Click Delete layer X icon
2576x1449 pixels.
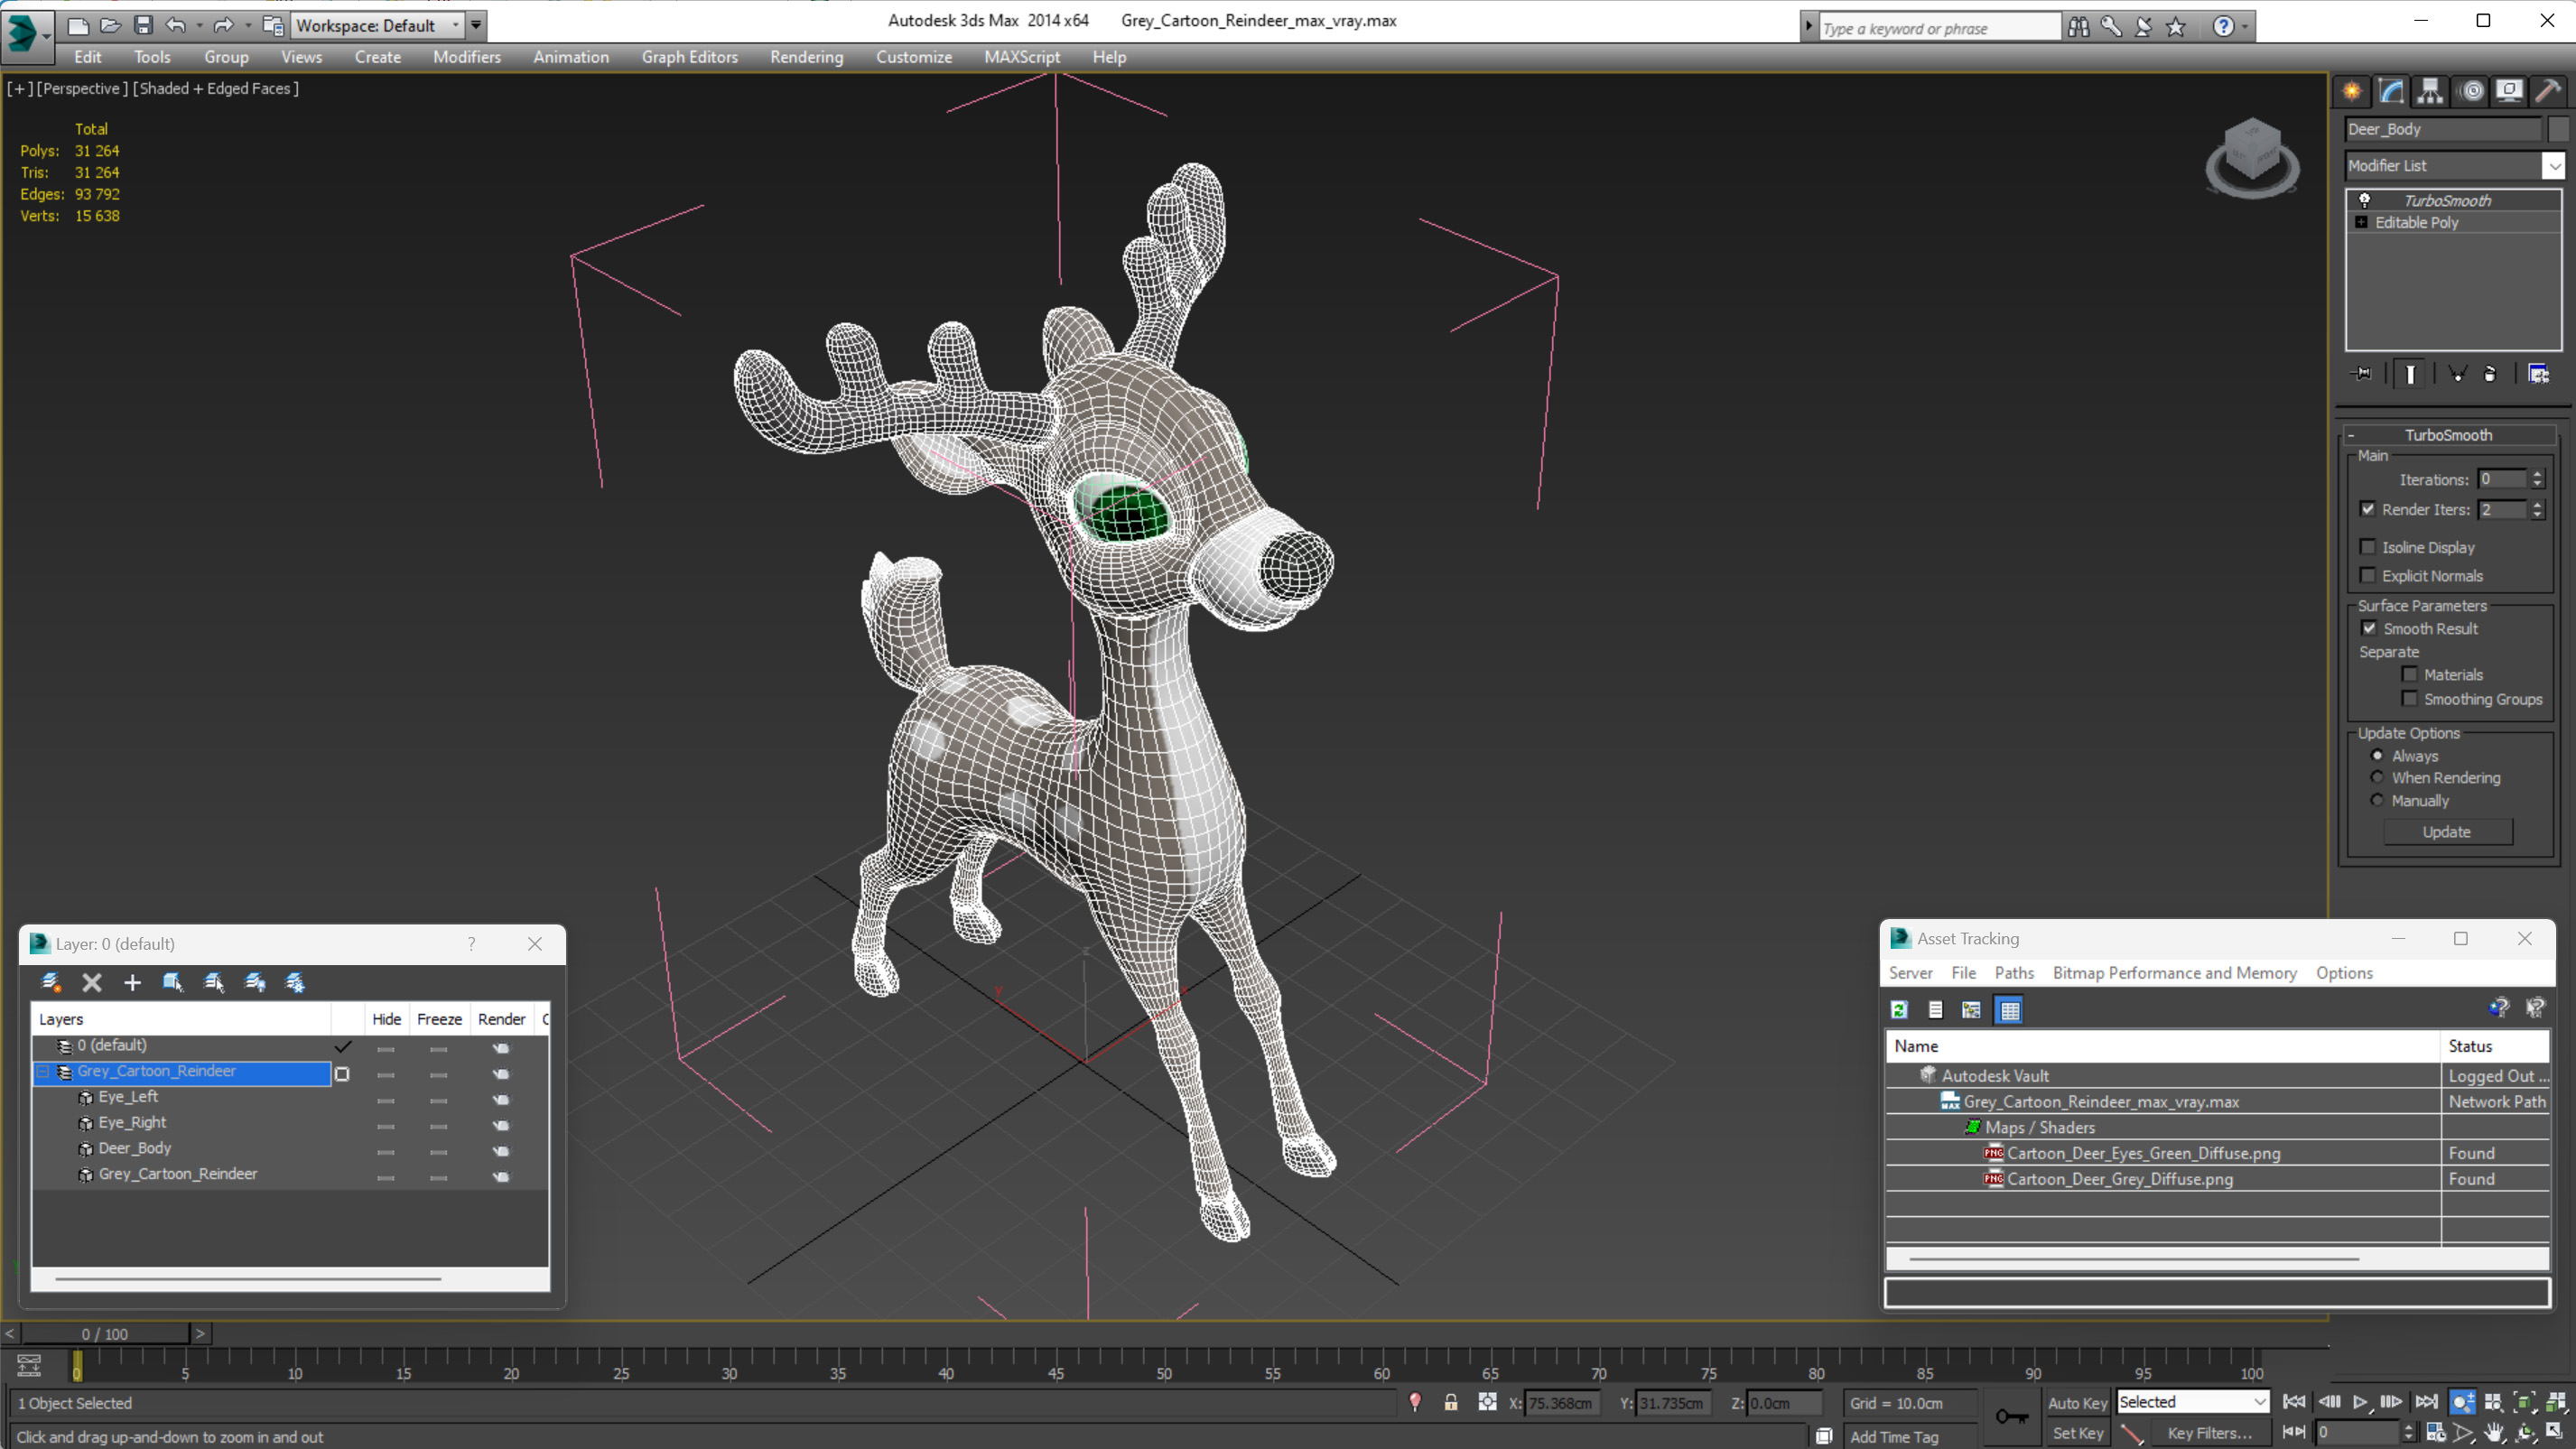click(x=92, y=982)
